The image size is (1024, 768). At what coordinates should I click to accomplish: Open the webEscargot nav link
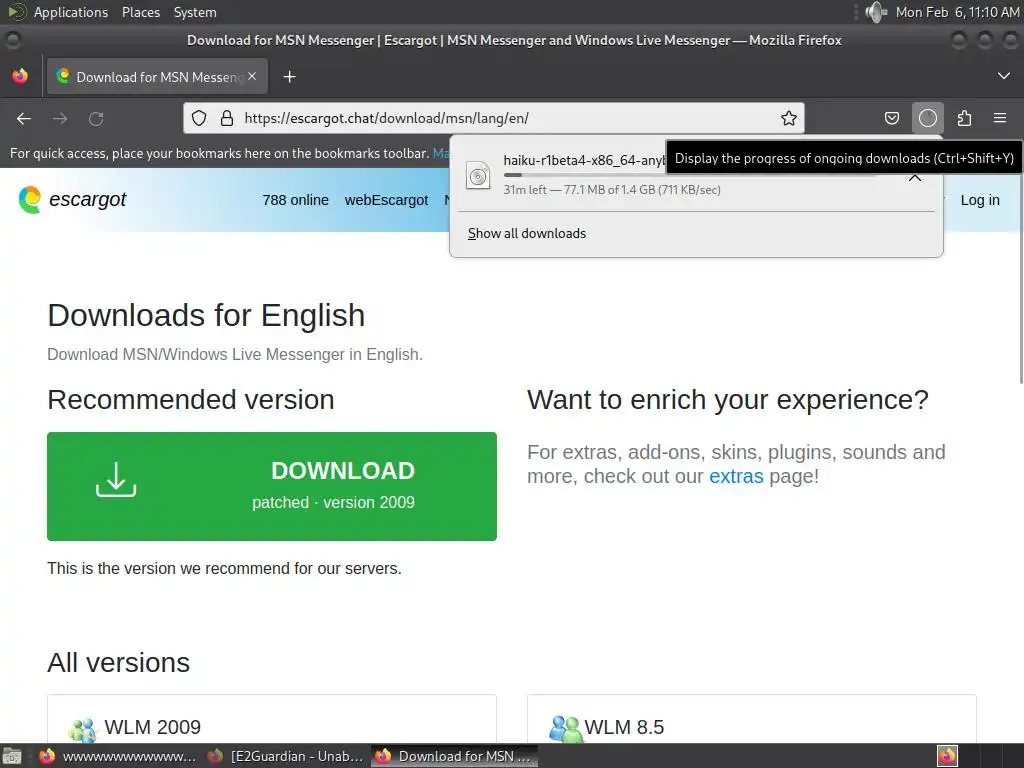pos(386,200)
